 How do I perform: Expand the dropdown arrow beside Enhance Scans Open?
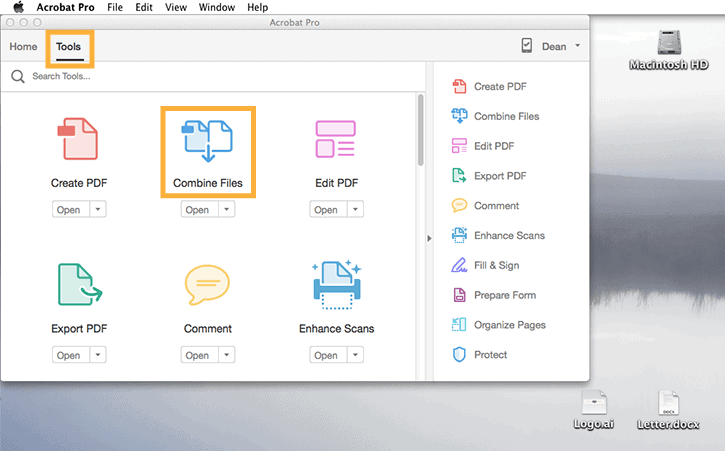pos(355,355)
